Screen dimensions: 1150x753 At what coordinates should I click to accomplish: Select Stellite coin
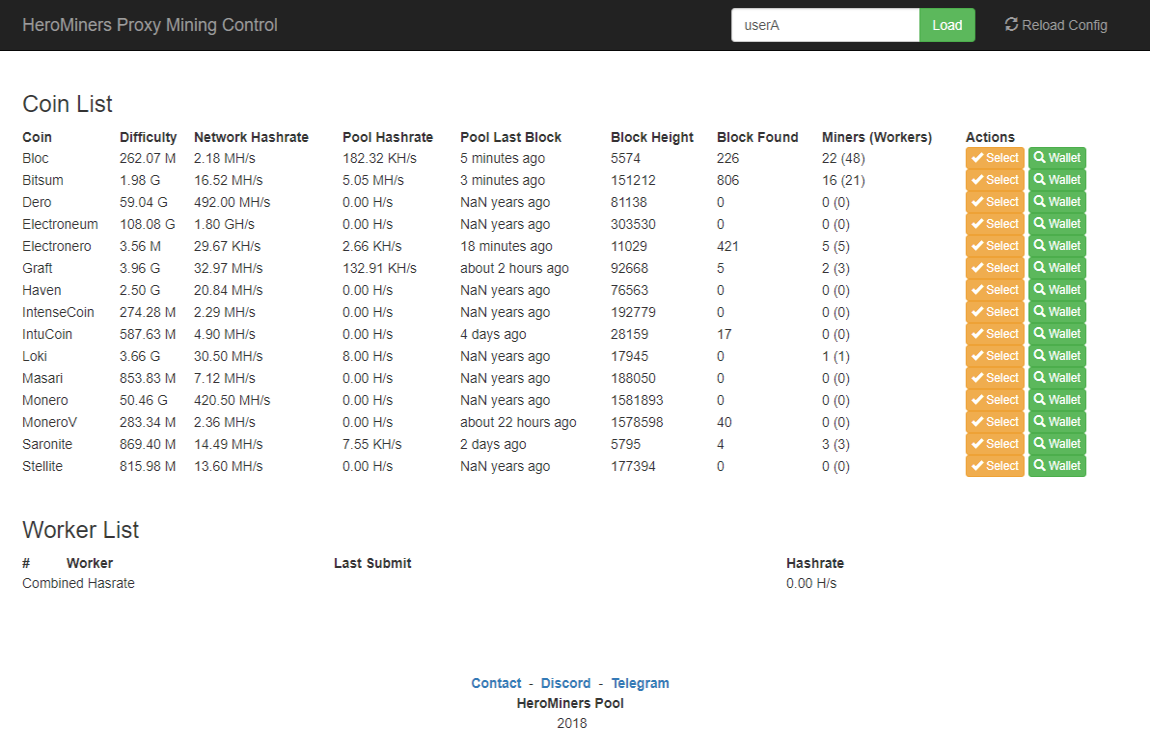pos(995,466)
